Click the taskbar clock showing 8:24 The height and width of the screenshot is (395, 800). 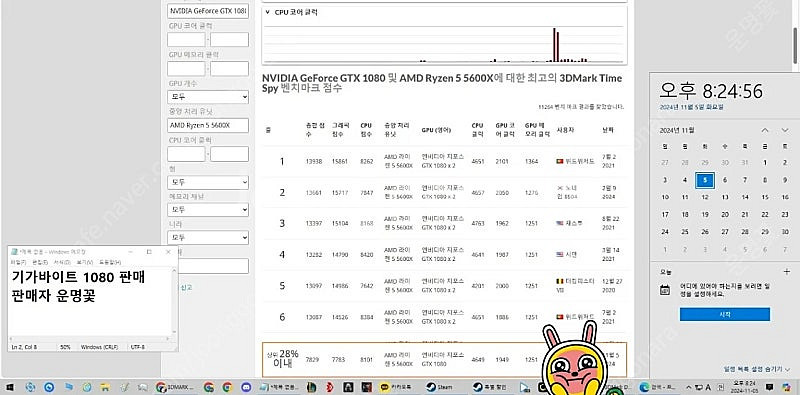pyautogui.click(x=745, y=386)
